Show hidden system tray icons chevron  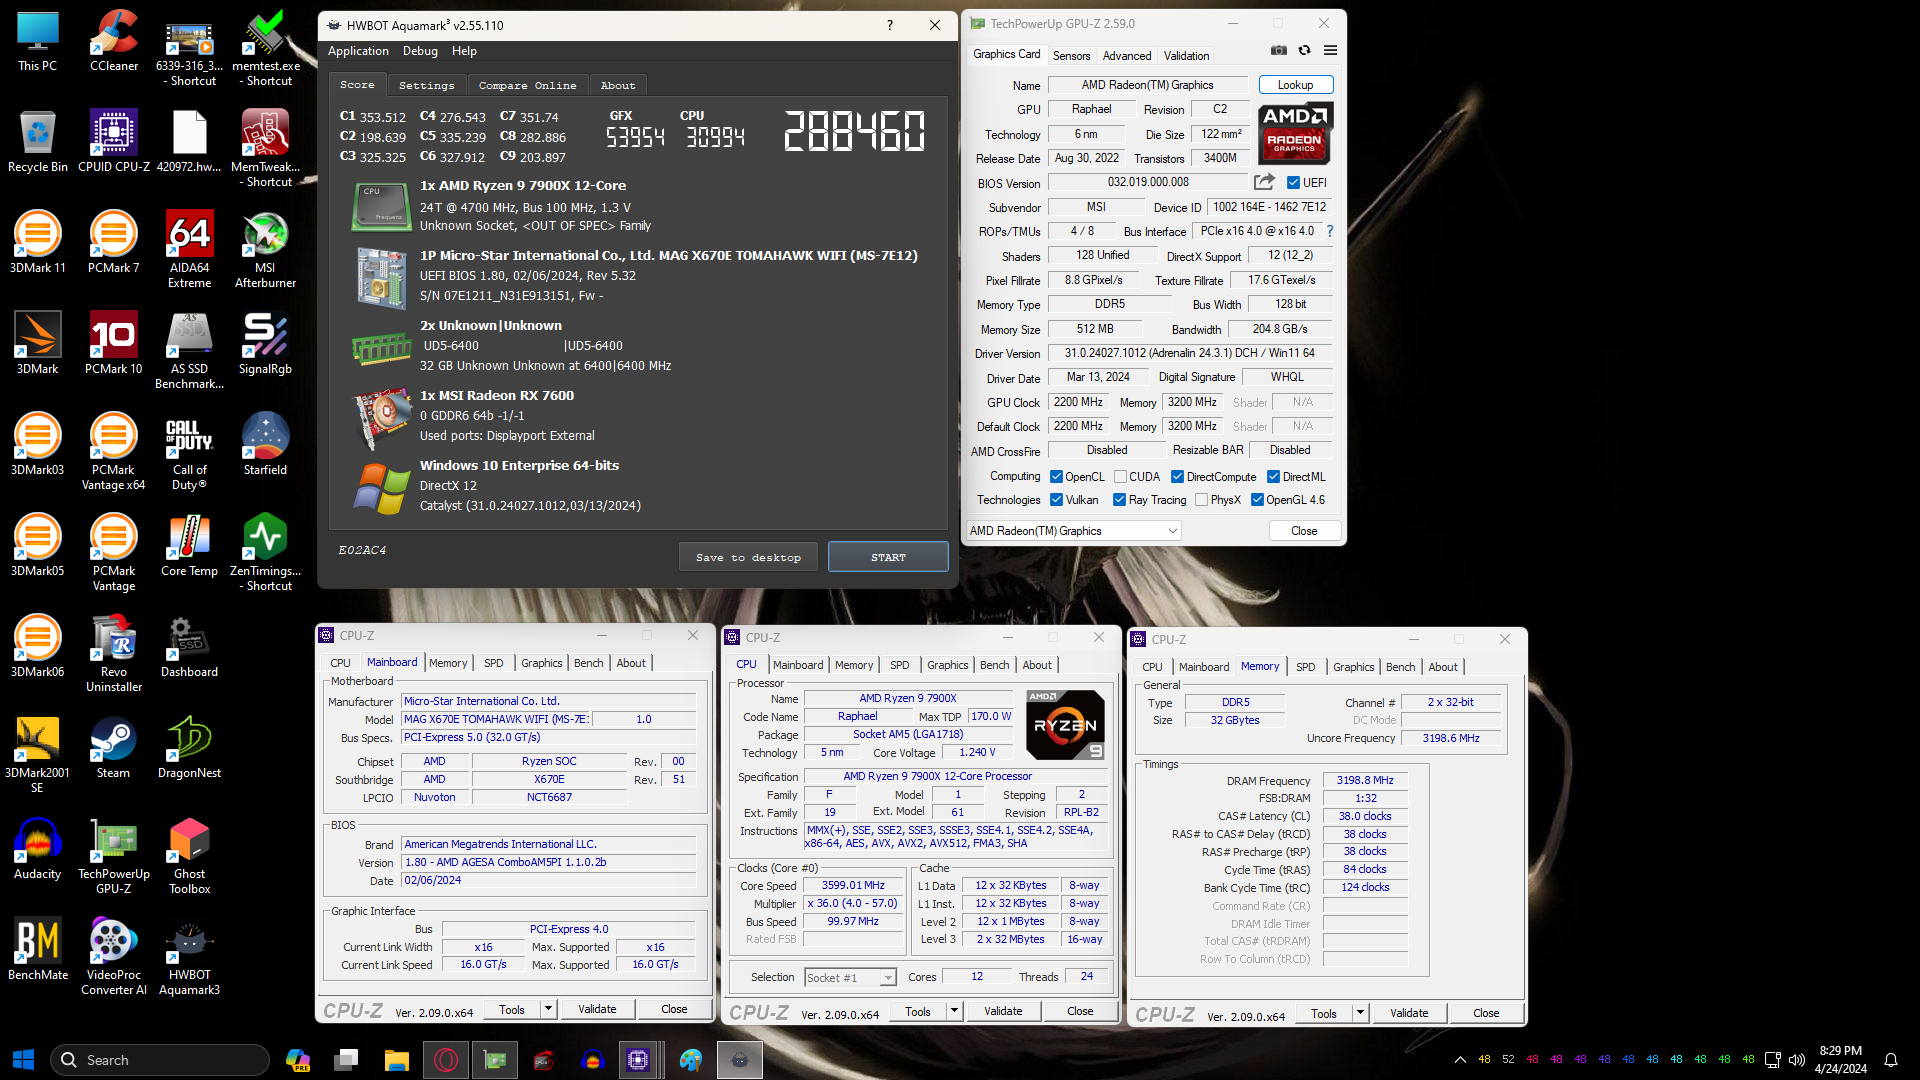(1460, 1060)
